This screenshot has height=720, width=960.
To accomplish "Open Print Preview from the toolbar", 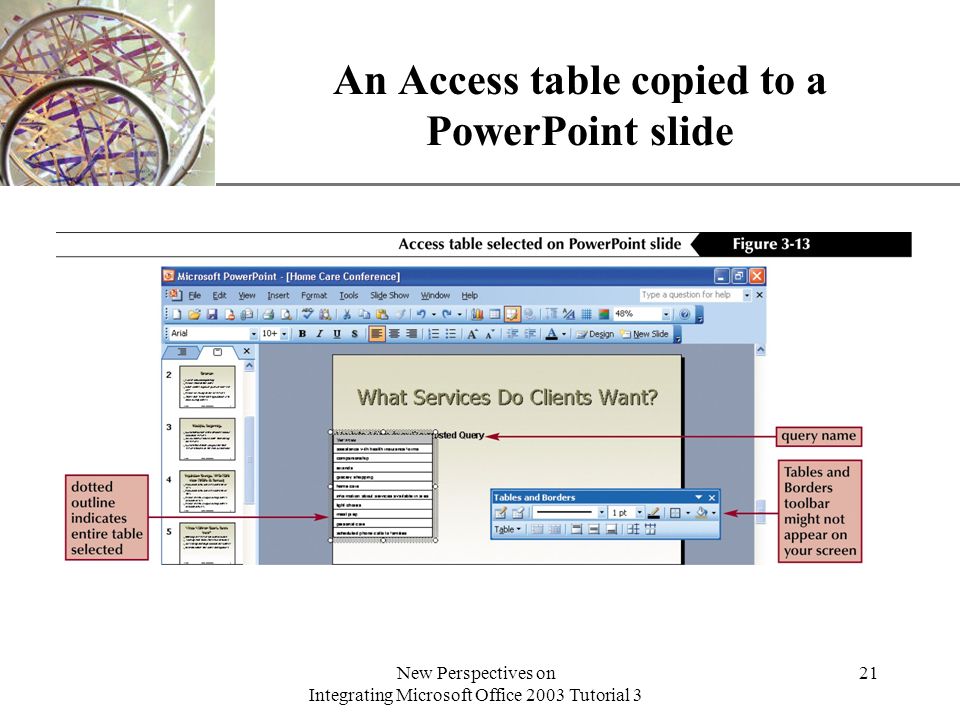I will pyautogui.click(x=286, y=315).
